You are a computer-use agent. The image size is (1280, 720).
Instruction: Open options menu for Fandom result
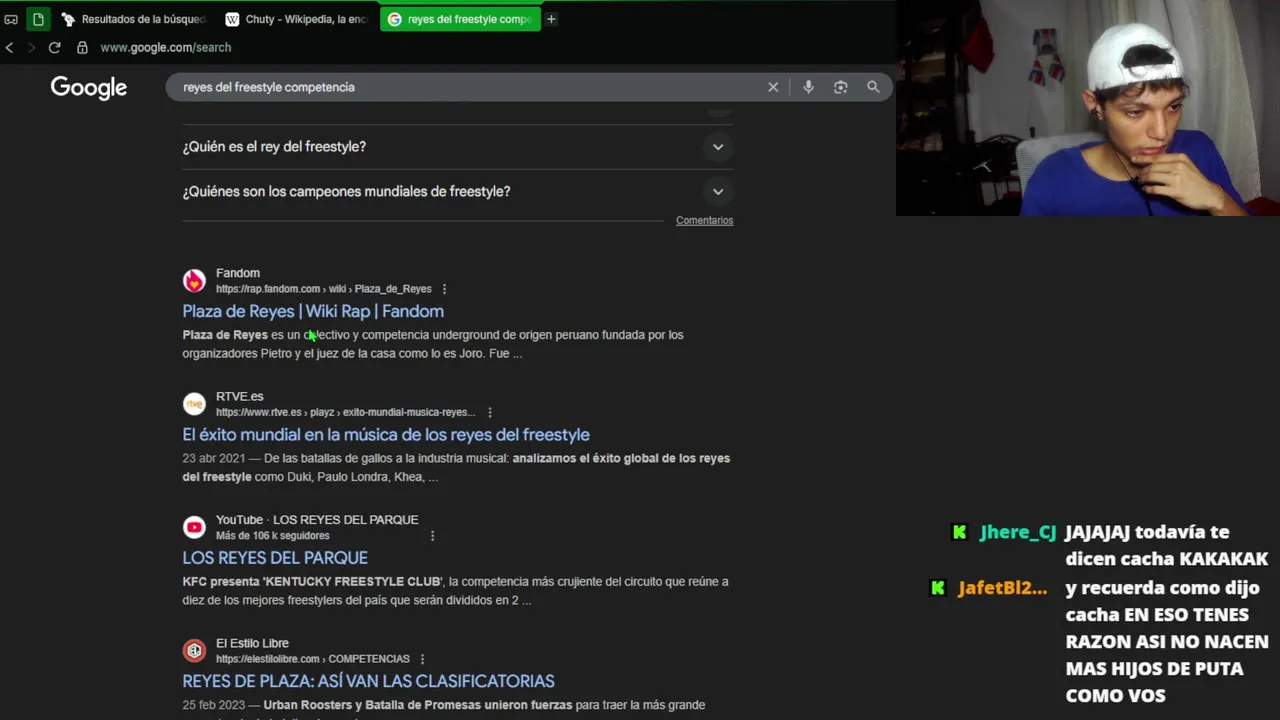444,289
